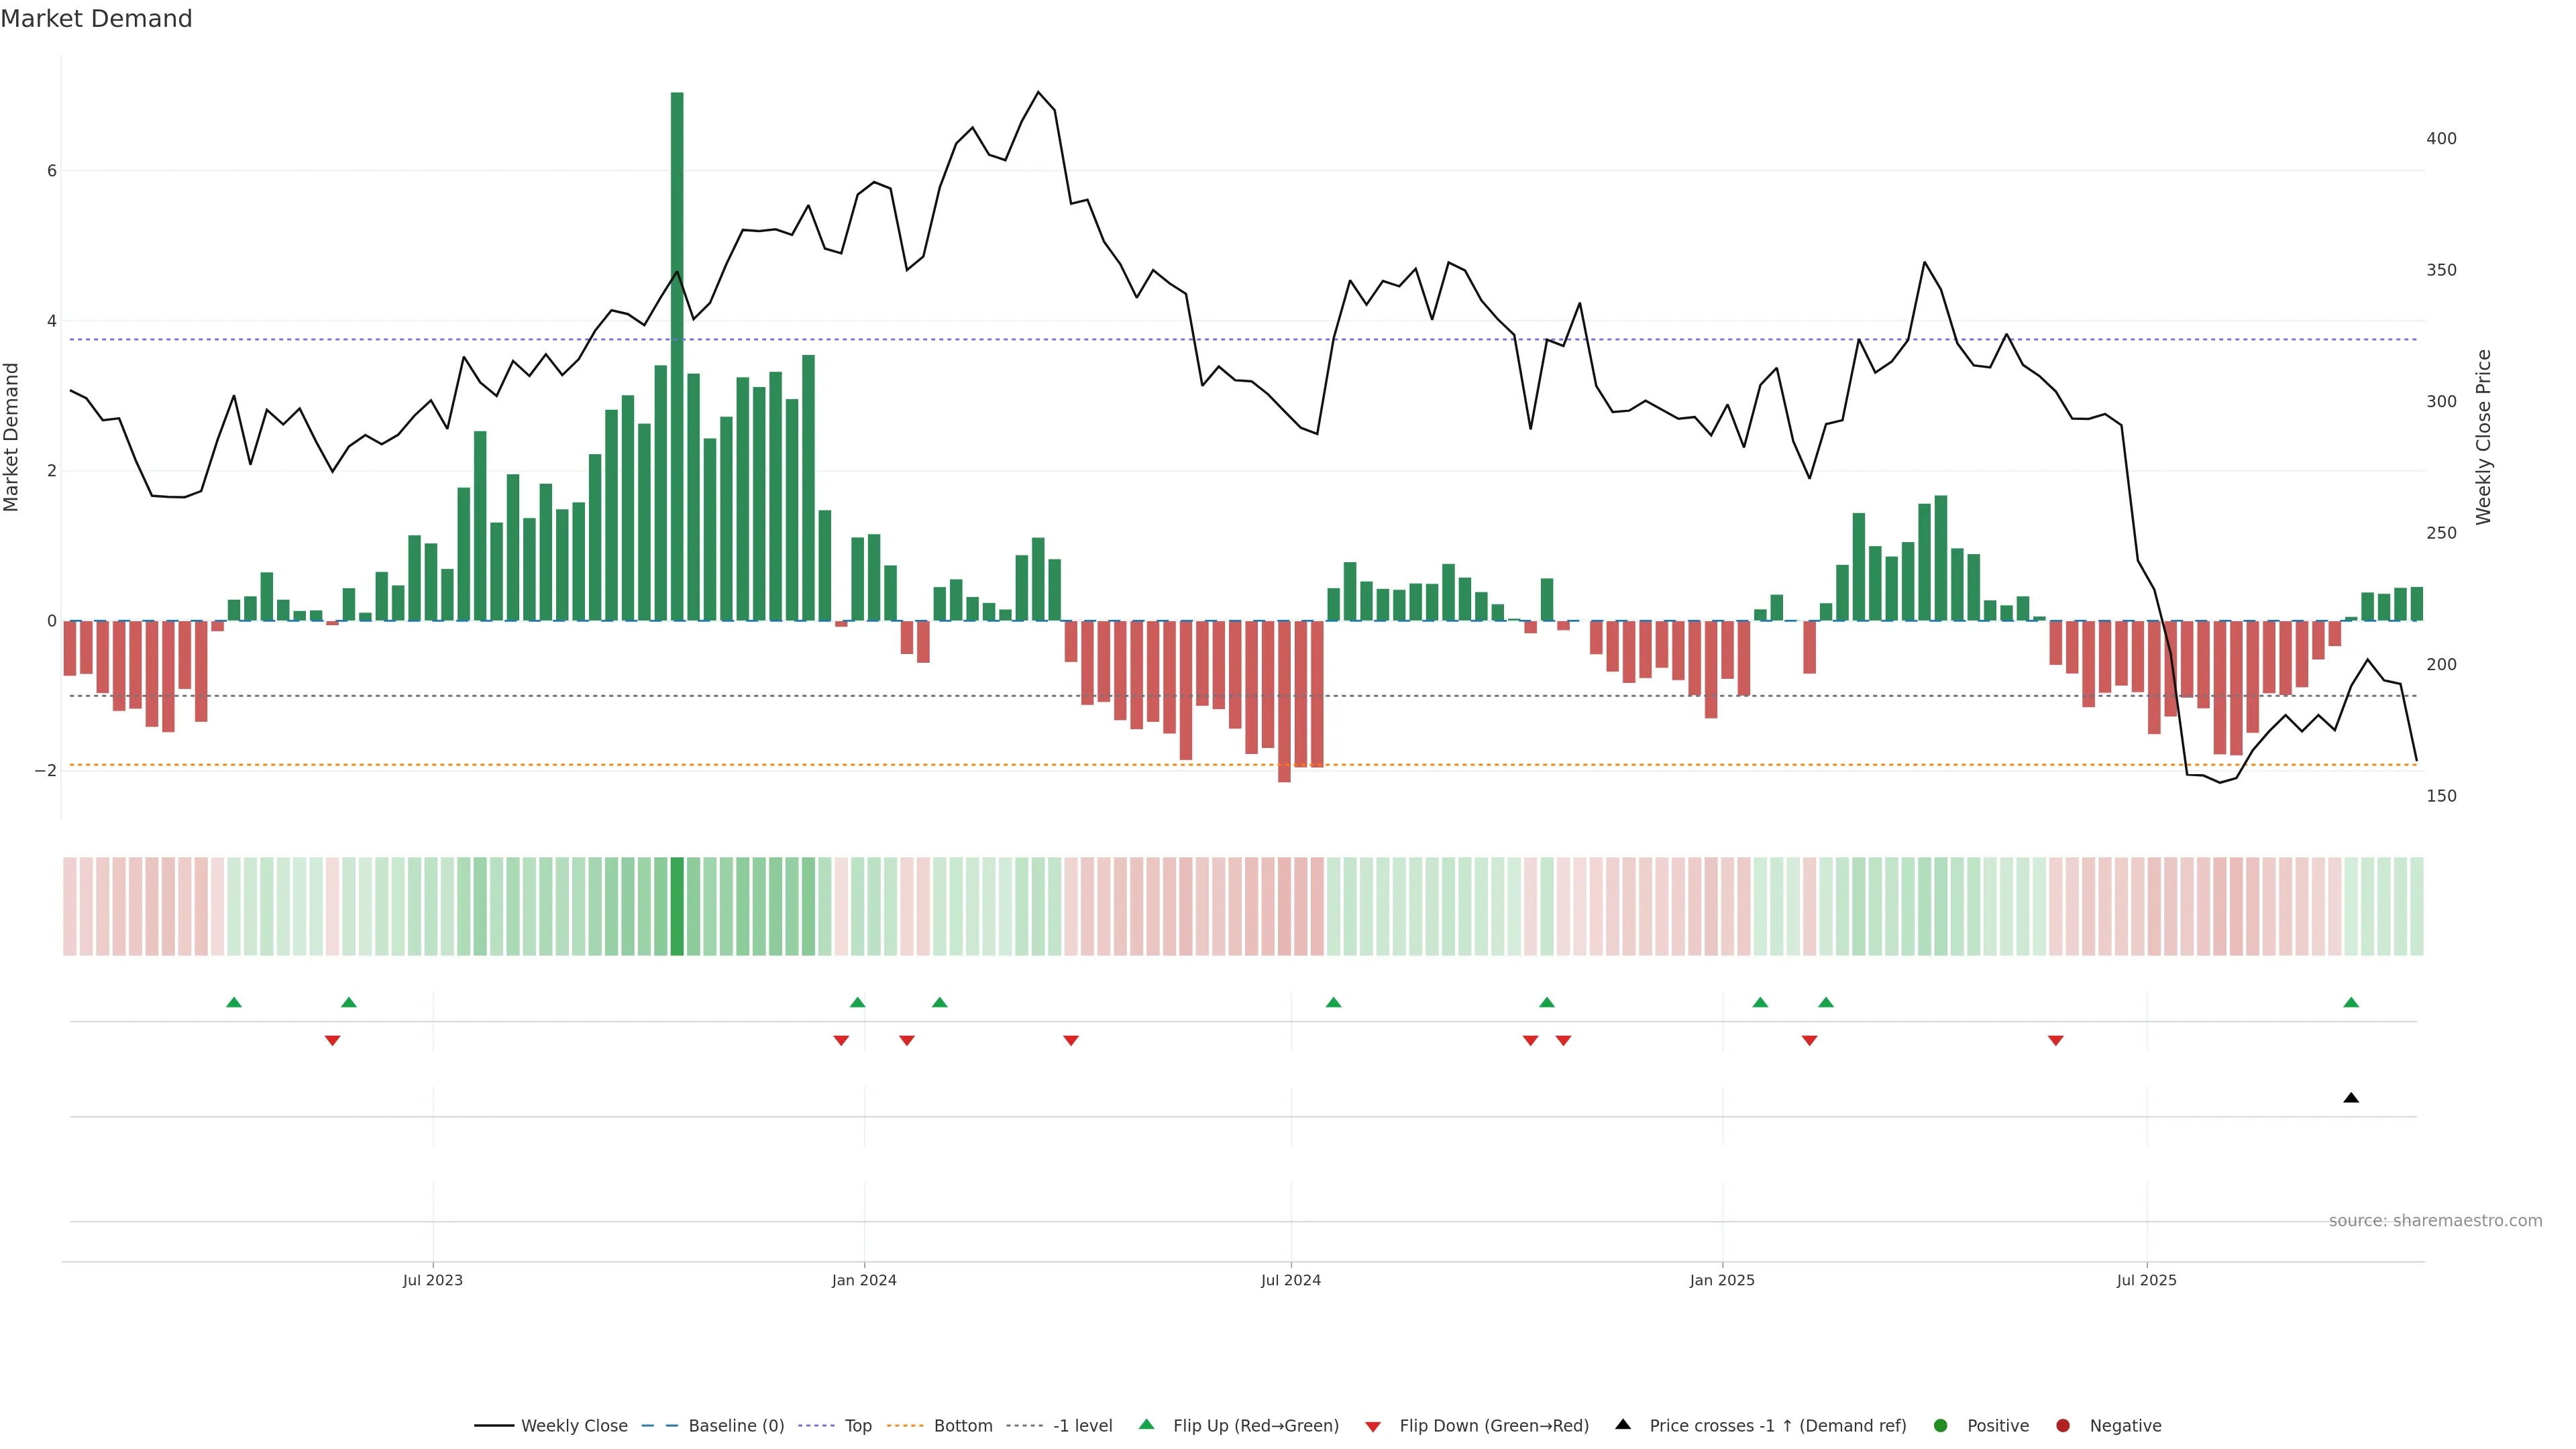Click the red Negative legend dot
The image size is (2576, 1449).
[2063, 1426]
